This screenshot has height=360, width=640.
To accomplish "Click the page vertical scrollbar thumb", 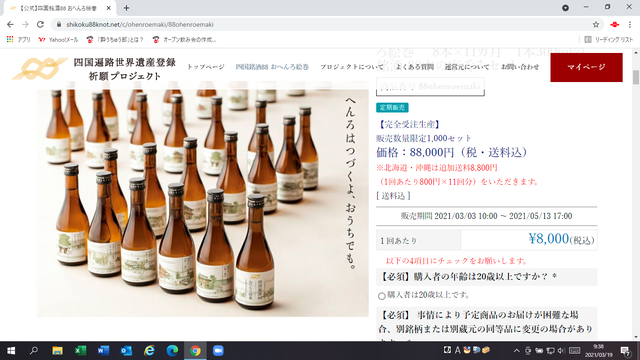I will (x=636, y=77).
